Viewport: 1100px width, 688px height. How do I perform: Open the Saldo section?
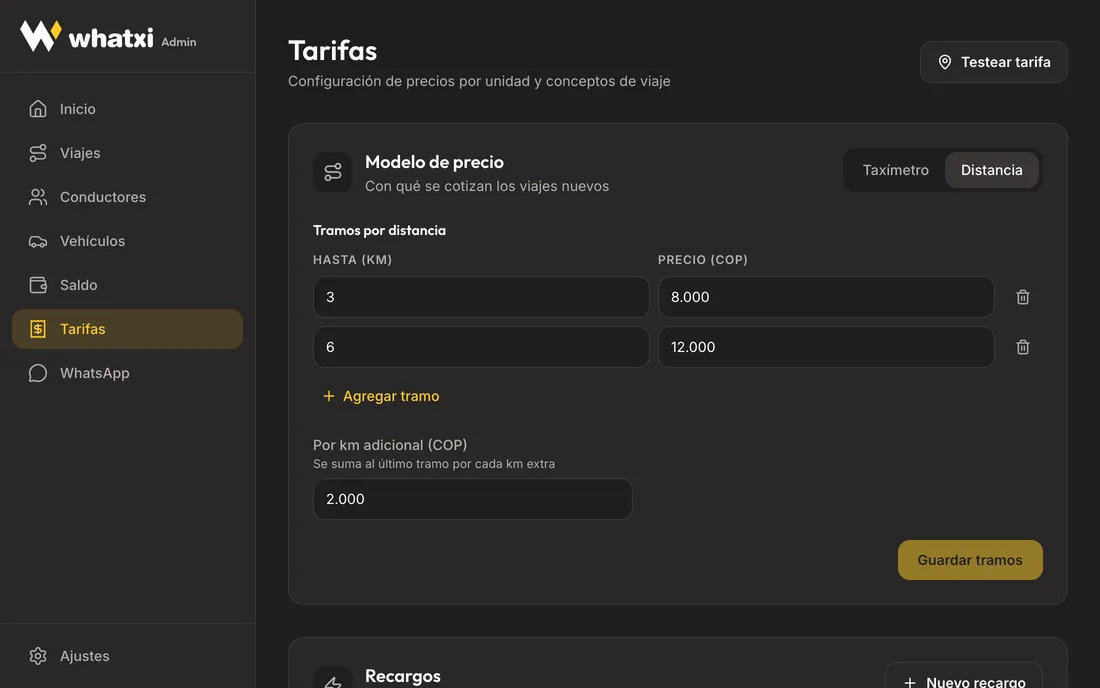(x=127, y=285)
